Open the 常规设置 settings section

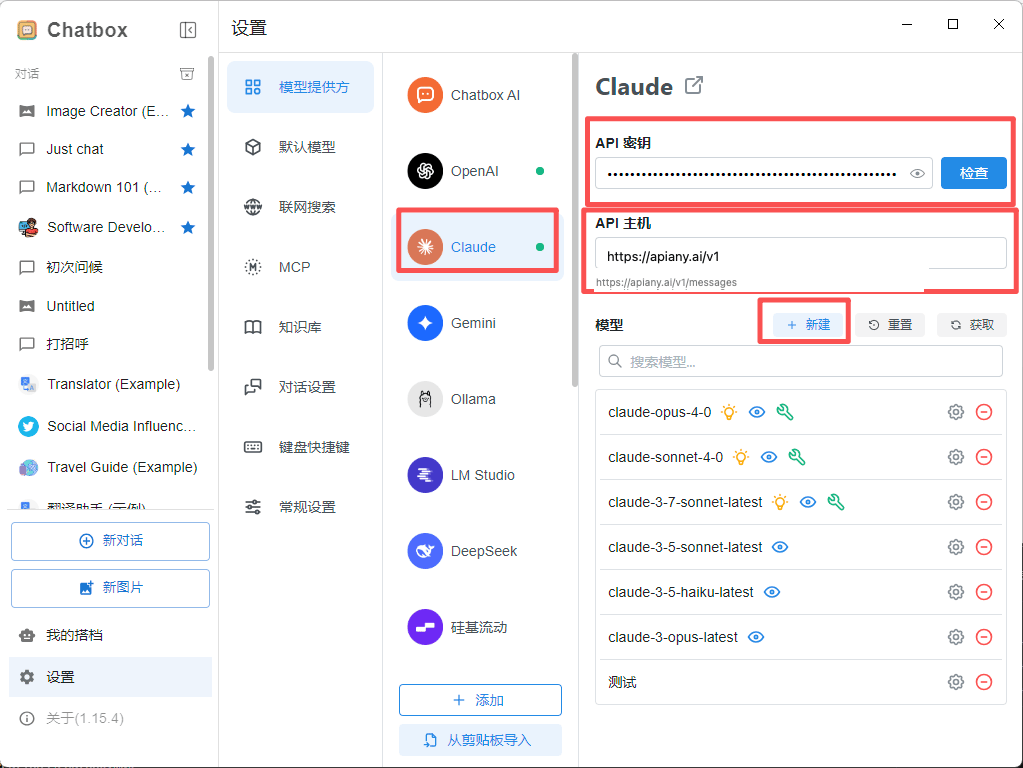coord(300,507)
